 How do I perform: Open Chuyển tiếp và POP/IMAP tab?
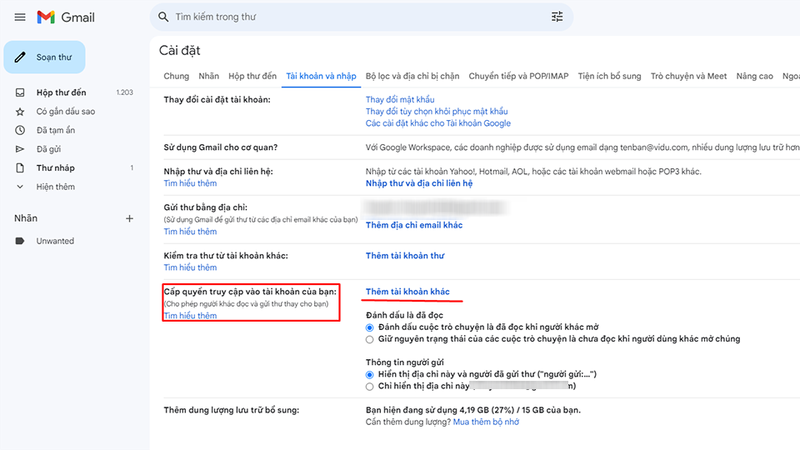[518, 76]
